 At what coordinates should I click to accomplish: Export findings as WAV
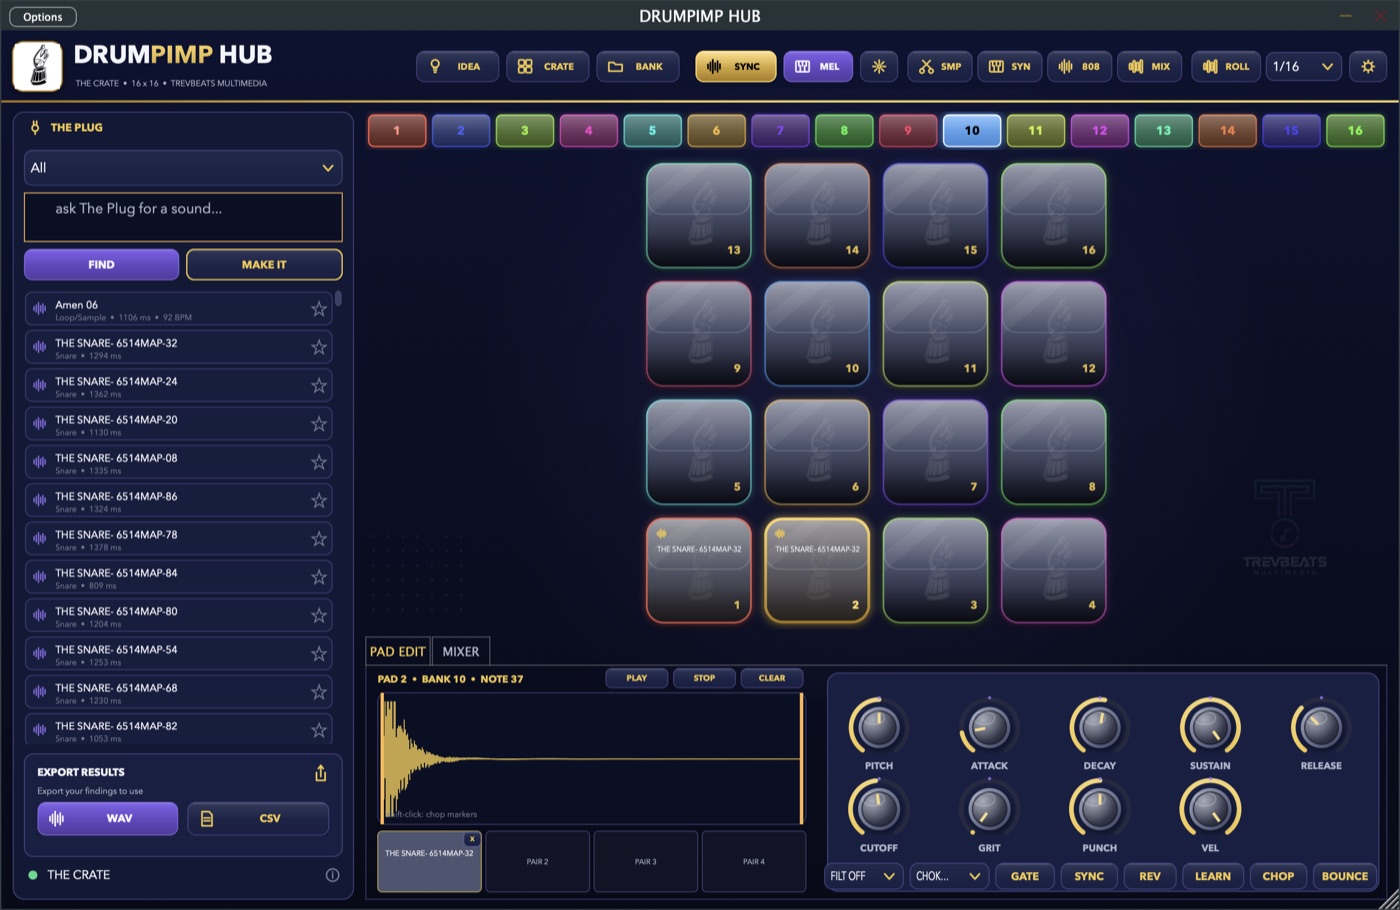pyautogui.click(x=108, y=818)
